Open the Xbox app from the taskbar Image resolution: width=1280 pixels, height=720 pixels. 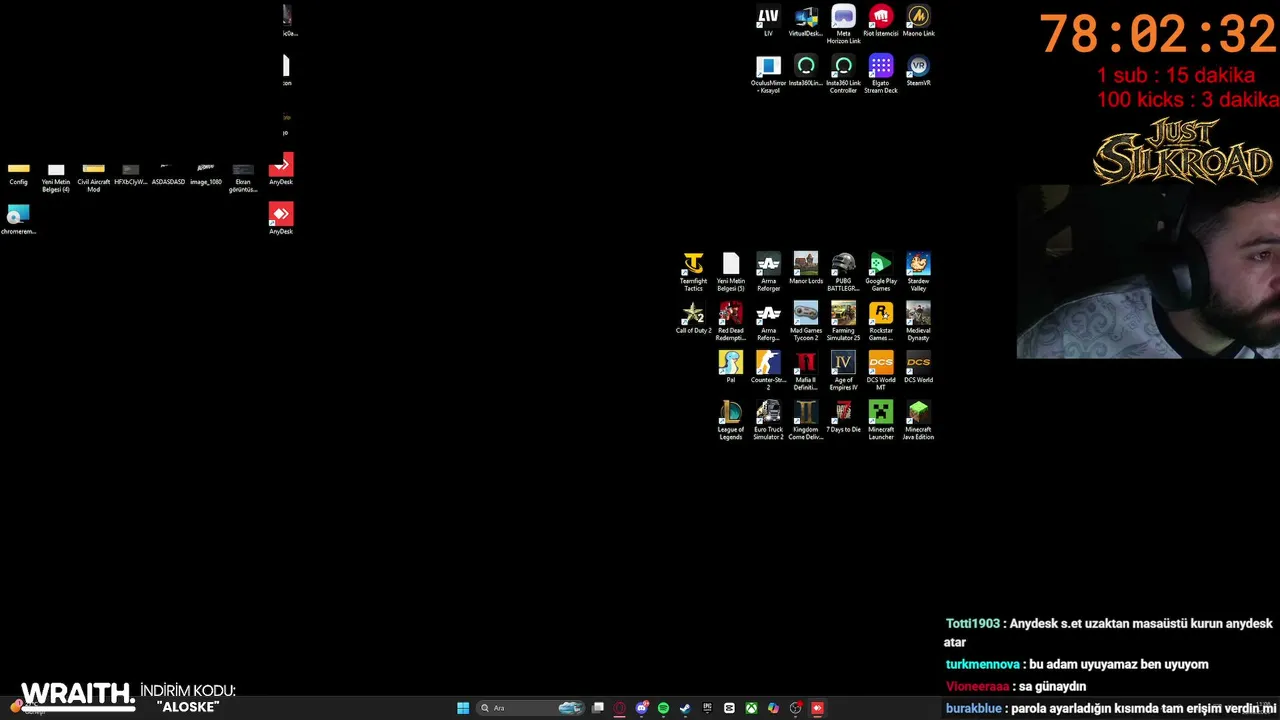pyautogui.click(x=751, y=708)
